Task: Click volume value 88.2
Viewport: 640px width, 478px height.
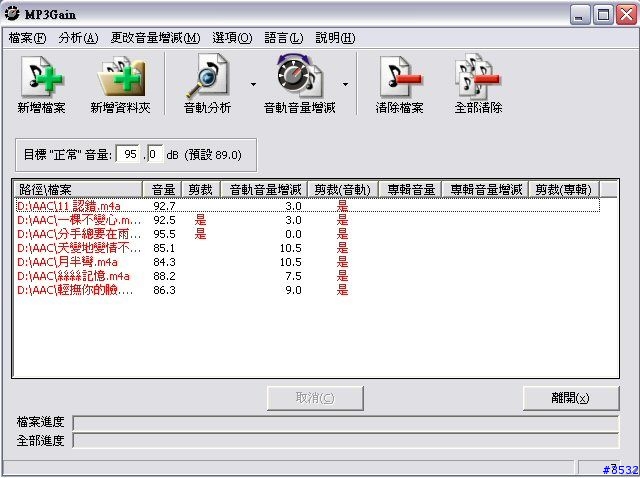Action: (x=164, y=276)
